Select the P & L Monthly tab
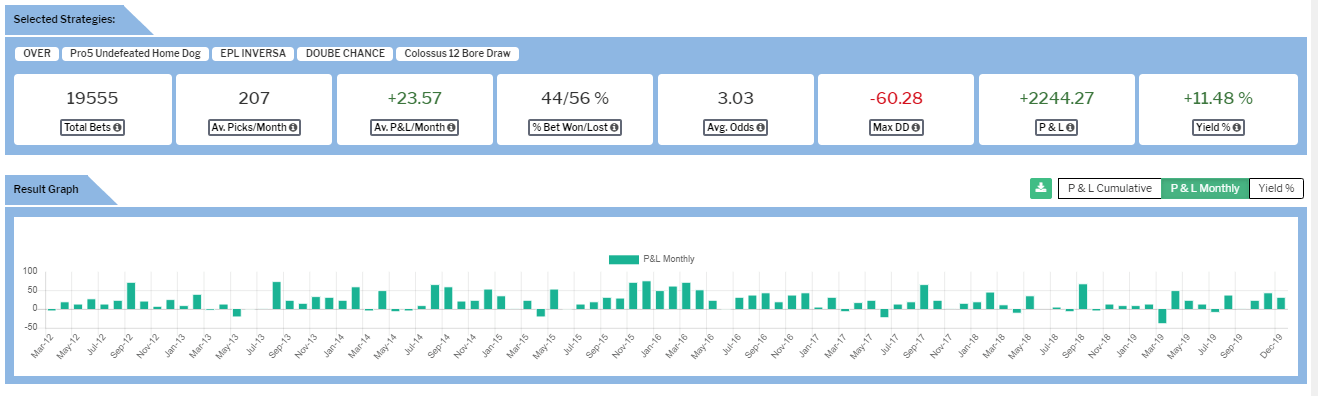The image size is (1318, 396). pyautogui.click(x=1205, y=188)
